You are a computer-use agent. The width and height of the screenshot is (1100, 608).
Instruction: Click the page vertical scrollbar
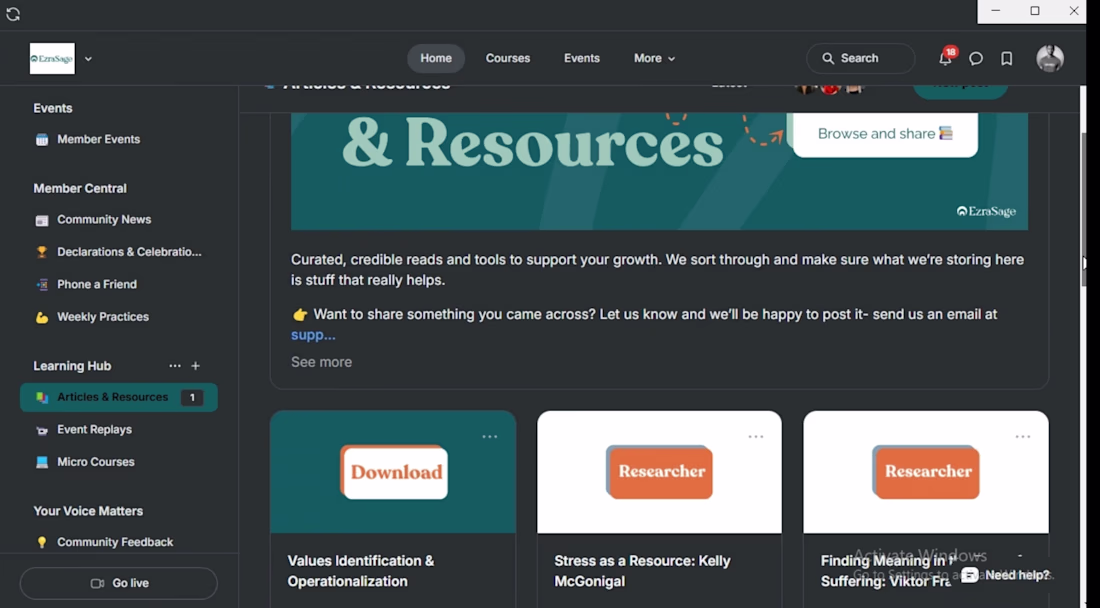click(1082, 208)
